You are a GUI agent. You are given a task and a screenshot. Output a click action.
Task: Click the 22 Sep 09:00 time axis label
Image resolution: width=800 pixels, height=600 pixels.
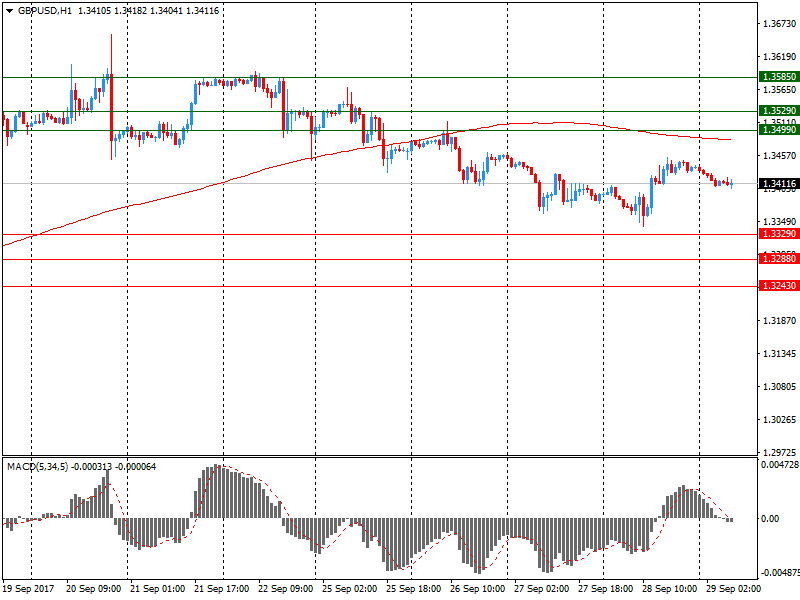pyautogui.click(x=286, y=589)
